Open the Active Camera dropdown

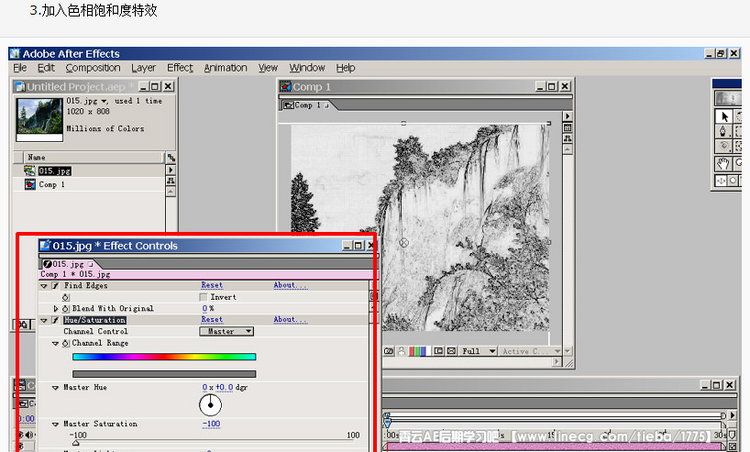tap(530, 351)
